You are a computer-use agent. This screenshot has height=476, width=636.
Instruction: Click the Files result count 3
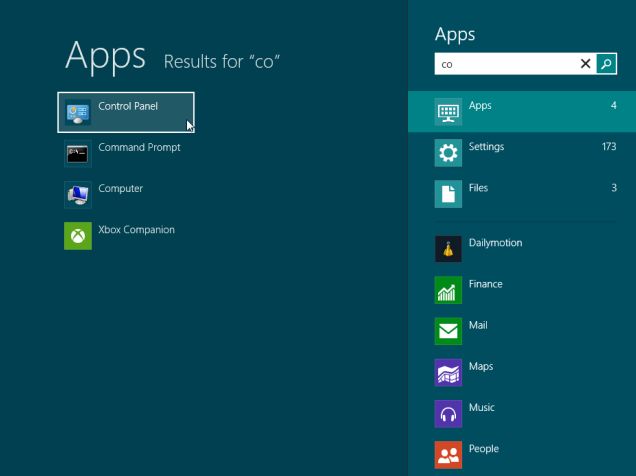614,188
